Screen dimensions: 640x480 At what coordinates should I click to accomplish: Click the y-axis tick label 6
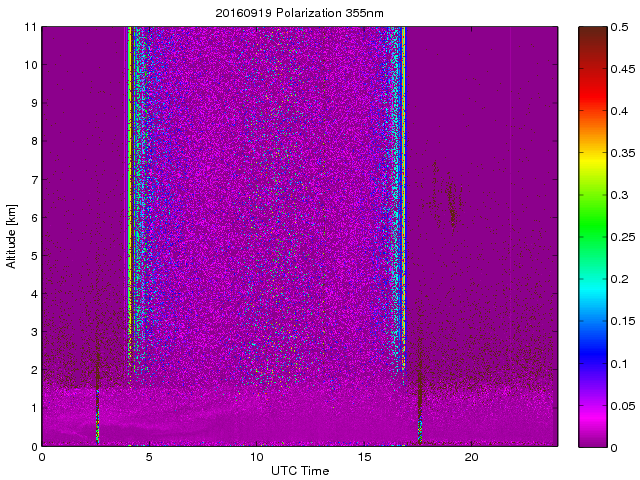pos(33,218)
